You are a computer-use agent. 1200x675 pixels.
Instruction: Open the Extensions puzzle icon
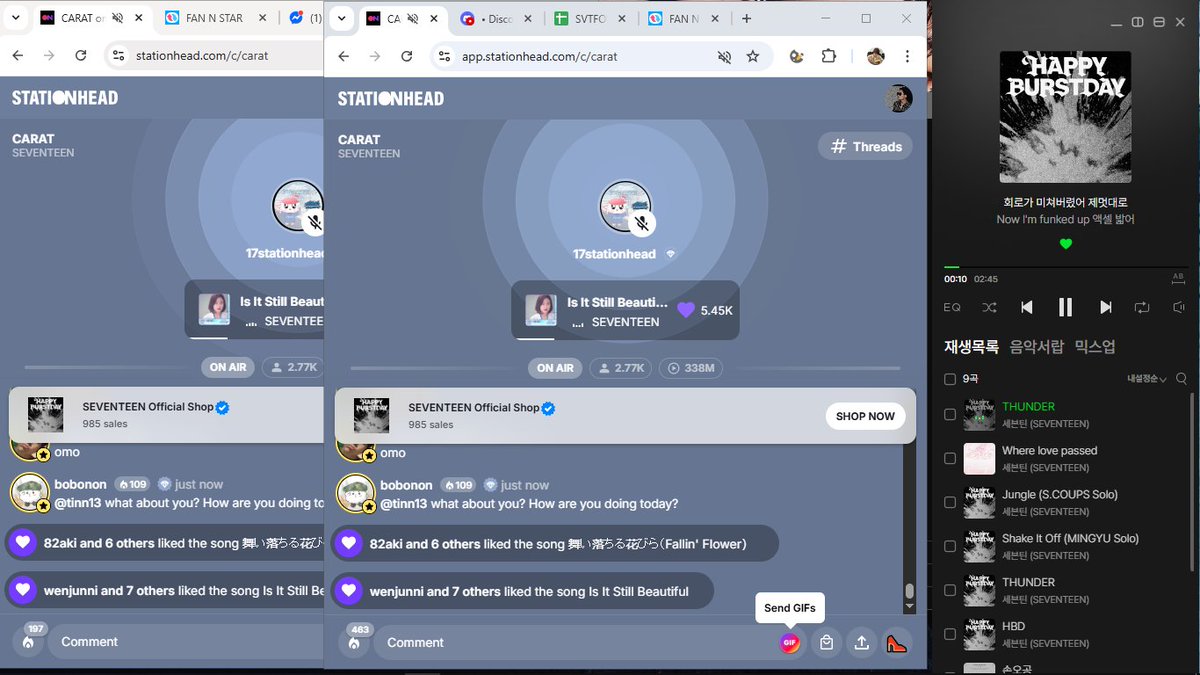(x=829, y=57)
